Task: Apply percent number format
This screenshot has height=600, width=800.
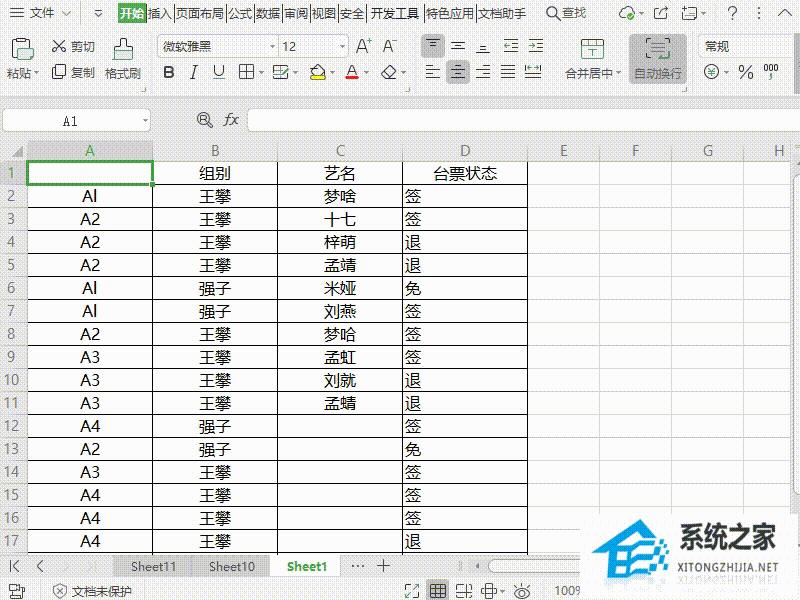Action: pos(745,72)
